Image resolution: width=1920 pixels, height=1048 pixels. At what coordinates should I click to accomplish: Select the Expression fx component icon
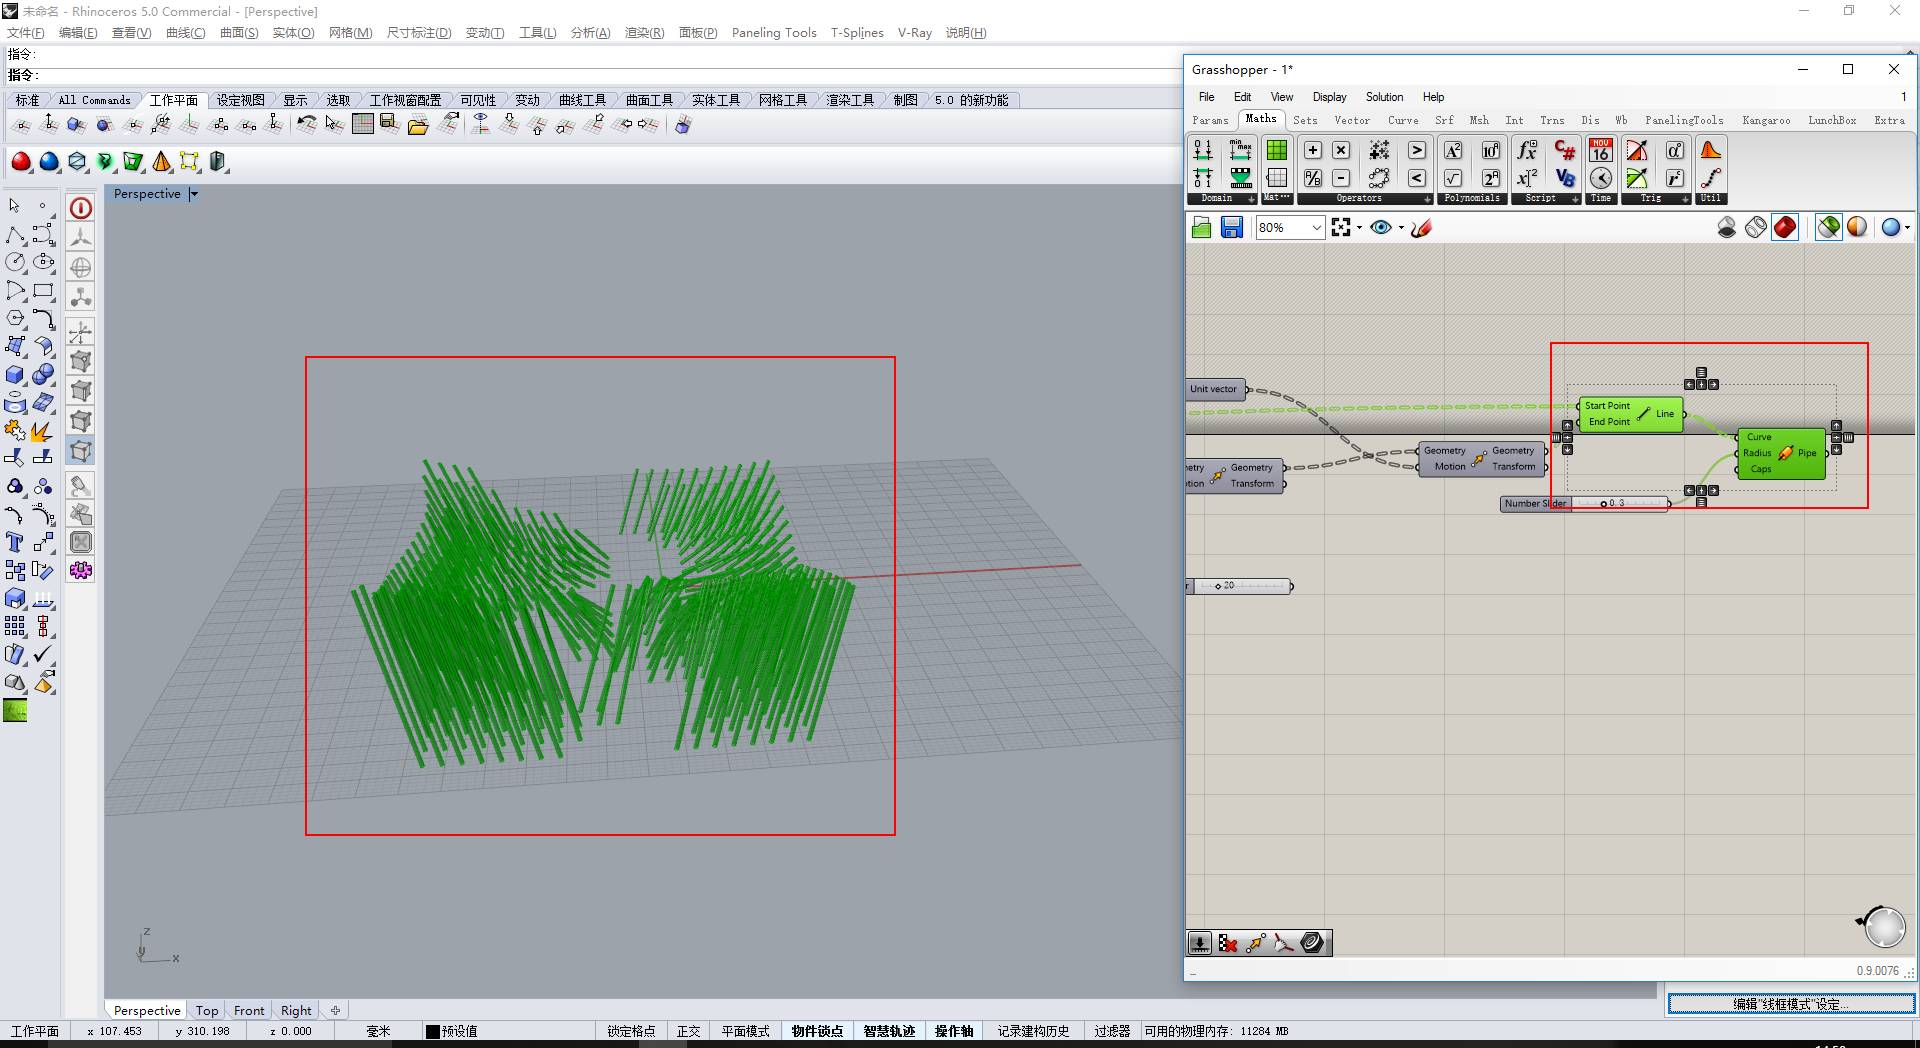pyautogui.click(x=1527, y=150)
